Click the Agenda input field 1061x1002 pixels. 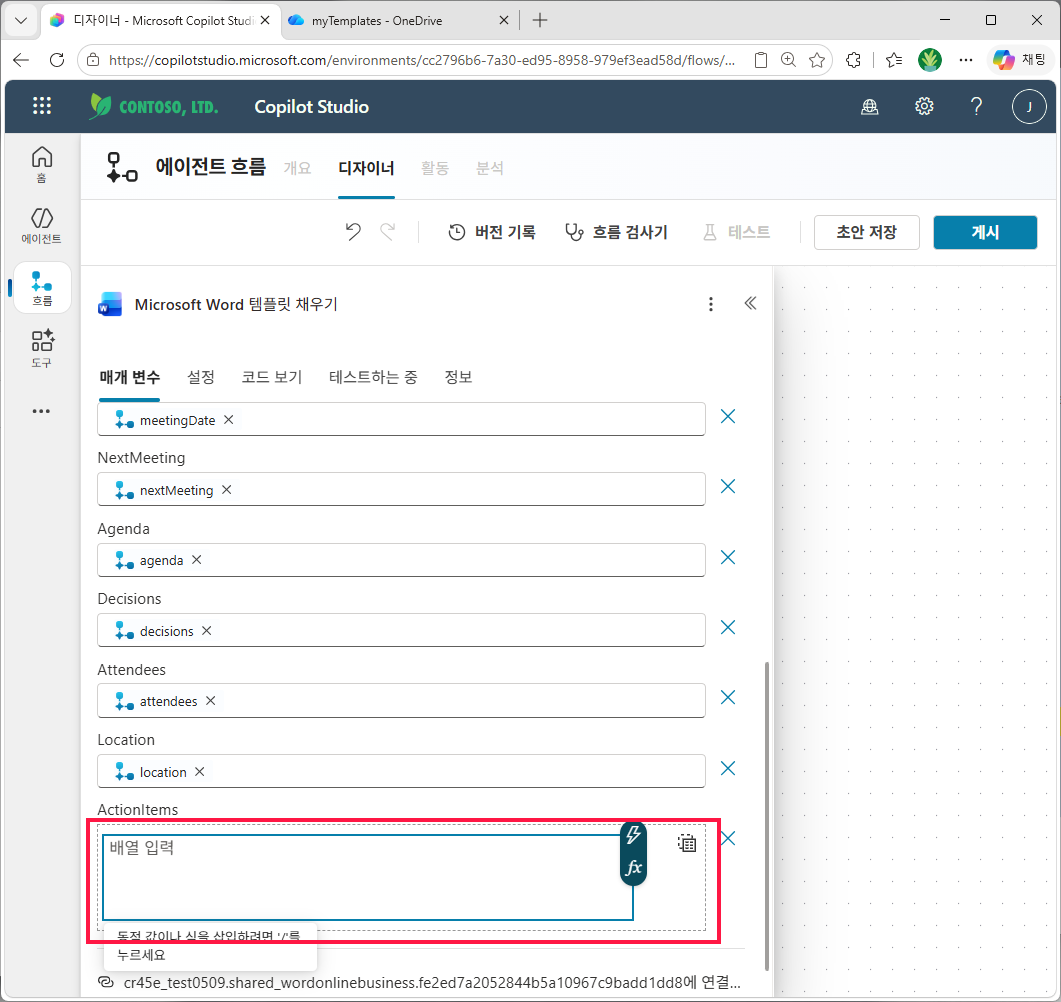click(x=401, y=560)
